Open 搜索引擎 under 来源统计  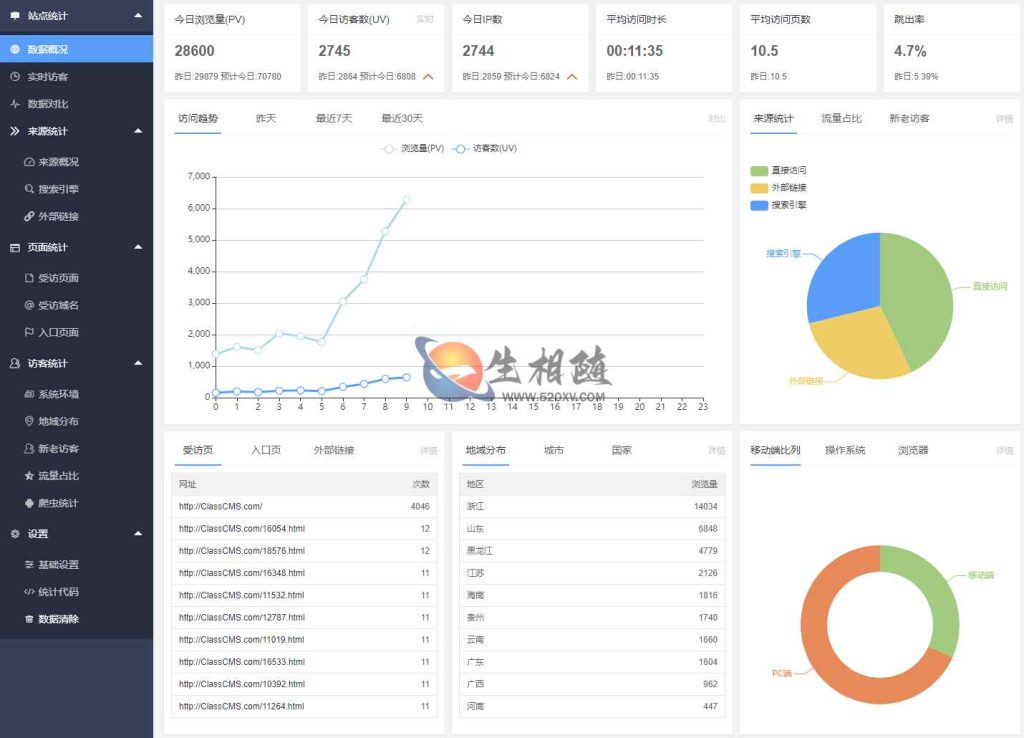[70, 189]
